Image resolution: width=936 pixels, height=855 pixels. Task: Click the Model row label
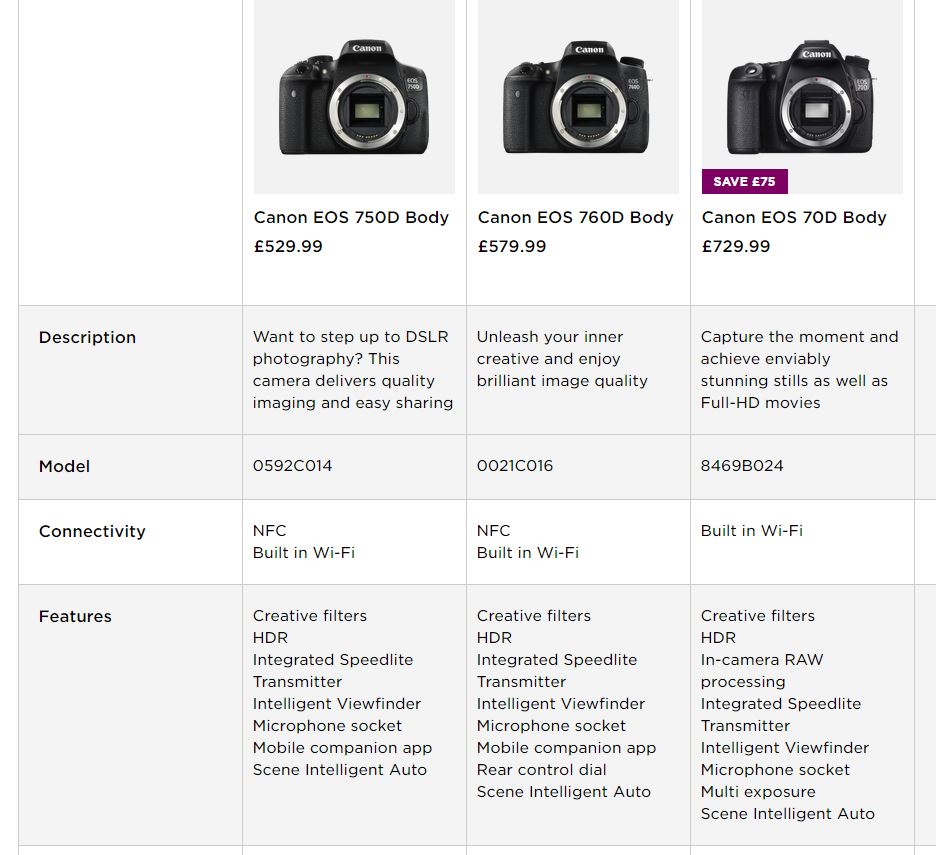click(x=64, y=466)
